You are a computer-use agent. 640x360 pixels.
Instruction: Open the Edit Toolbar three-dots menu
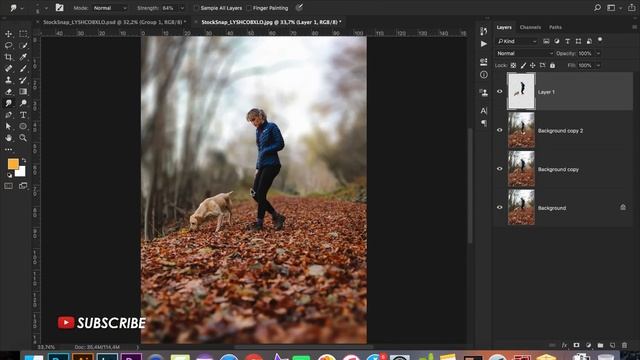[x=9, y=150]
